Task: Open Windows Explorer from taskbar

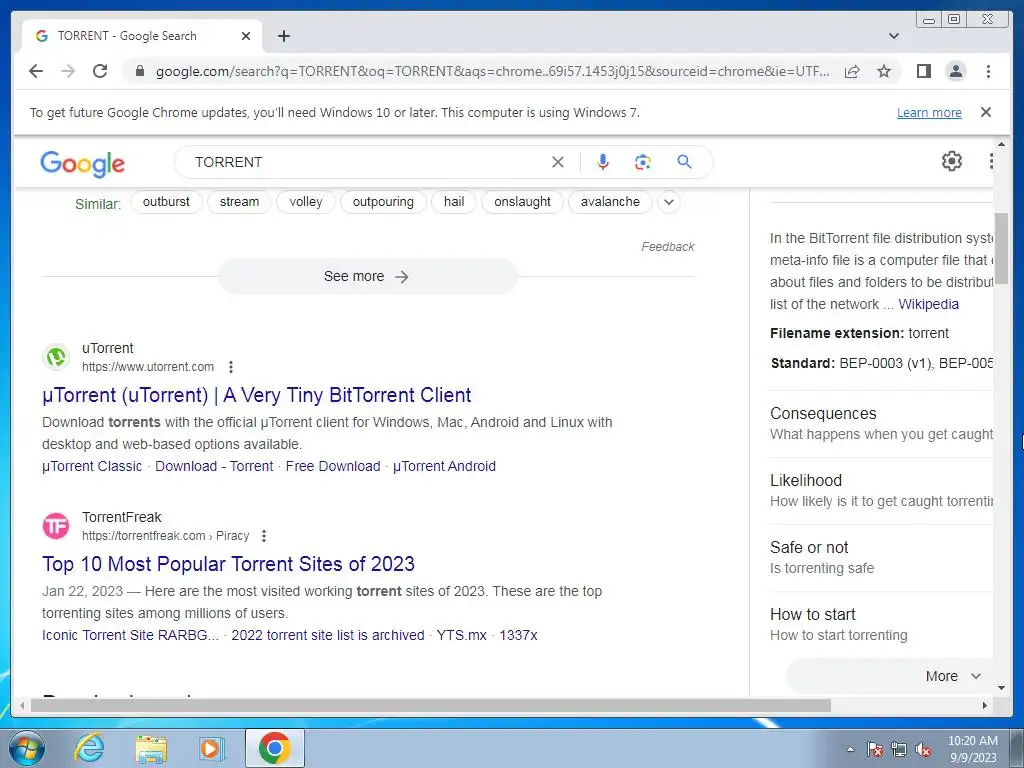Action: coord(151,749)
